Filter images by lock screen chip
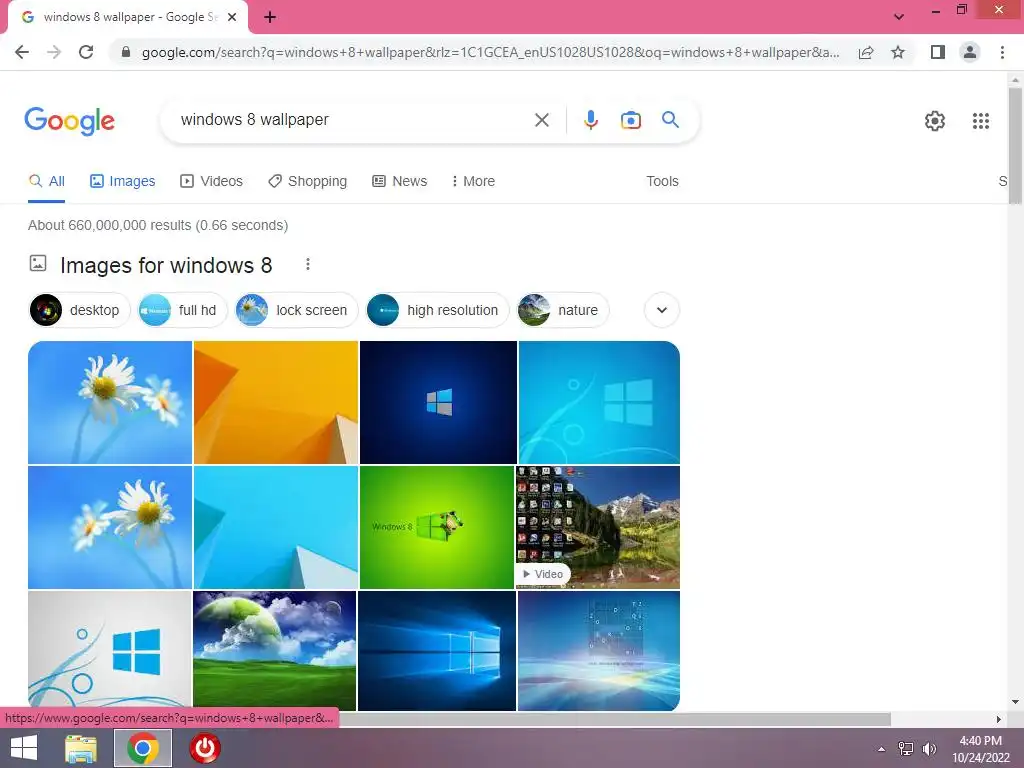The height and width of the screenshot is (768, 1024). point(296,310)
